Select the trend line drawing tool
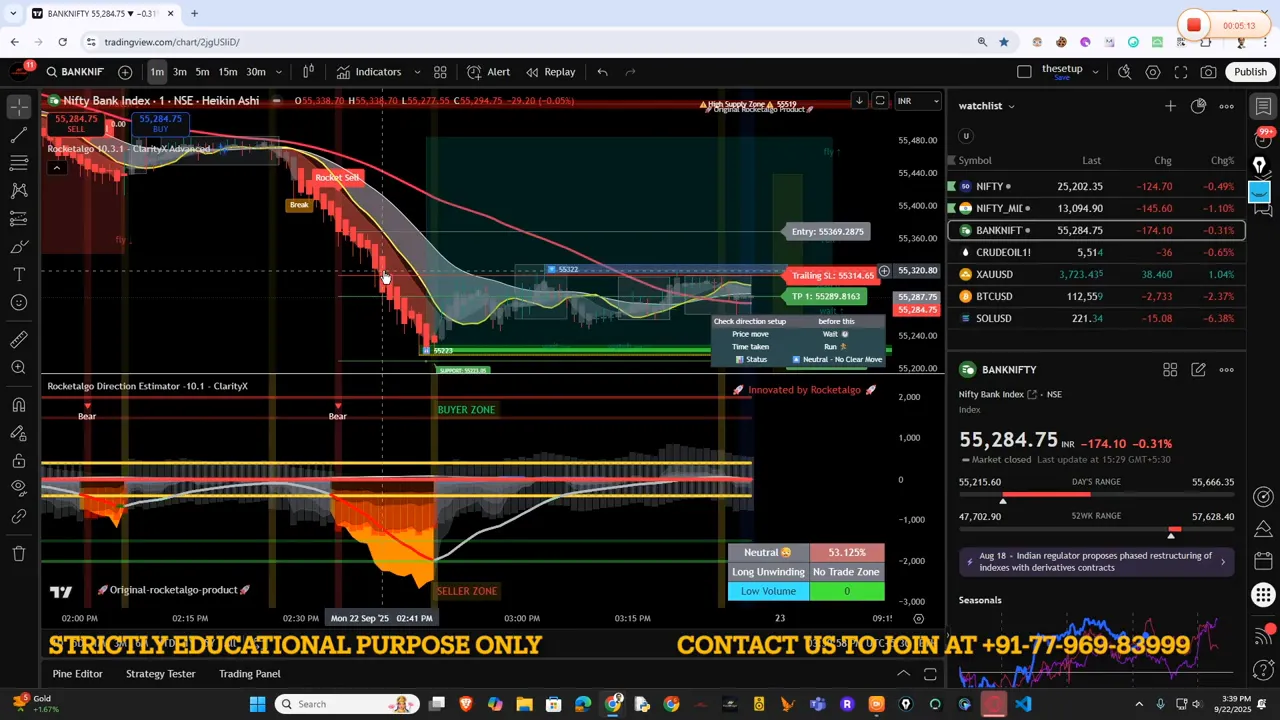Screen dimensions: 1280x720 [x=19, y=135]
